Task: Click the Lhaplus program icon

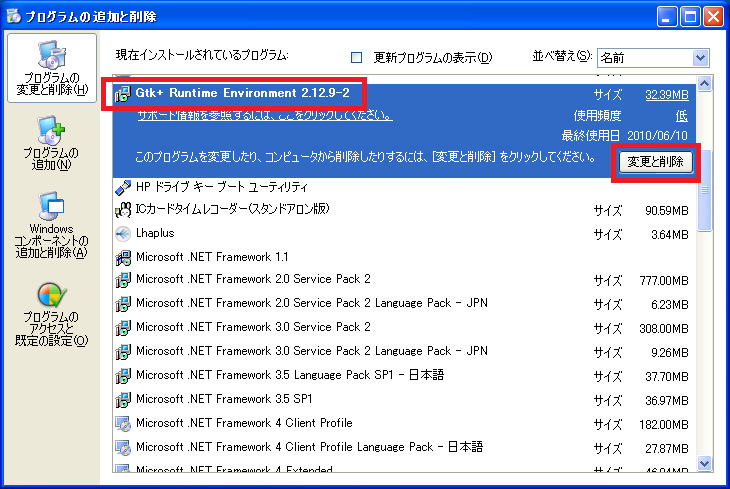Action: click(123, 234)
